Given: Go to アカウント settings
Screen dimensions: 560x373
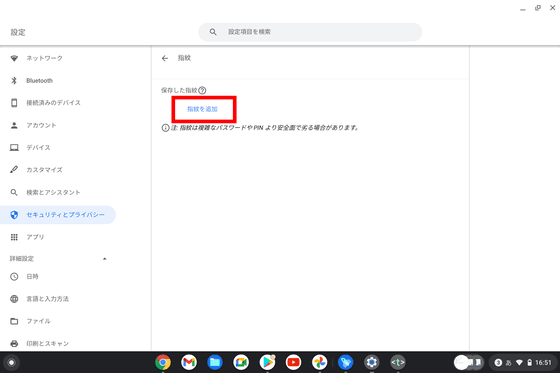Looking at the screenshot, I should (x=58, y=125).
